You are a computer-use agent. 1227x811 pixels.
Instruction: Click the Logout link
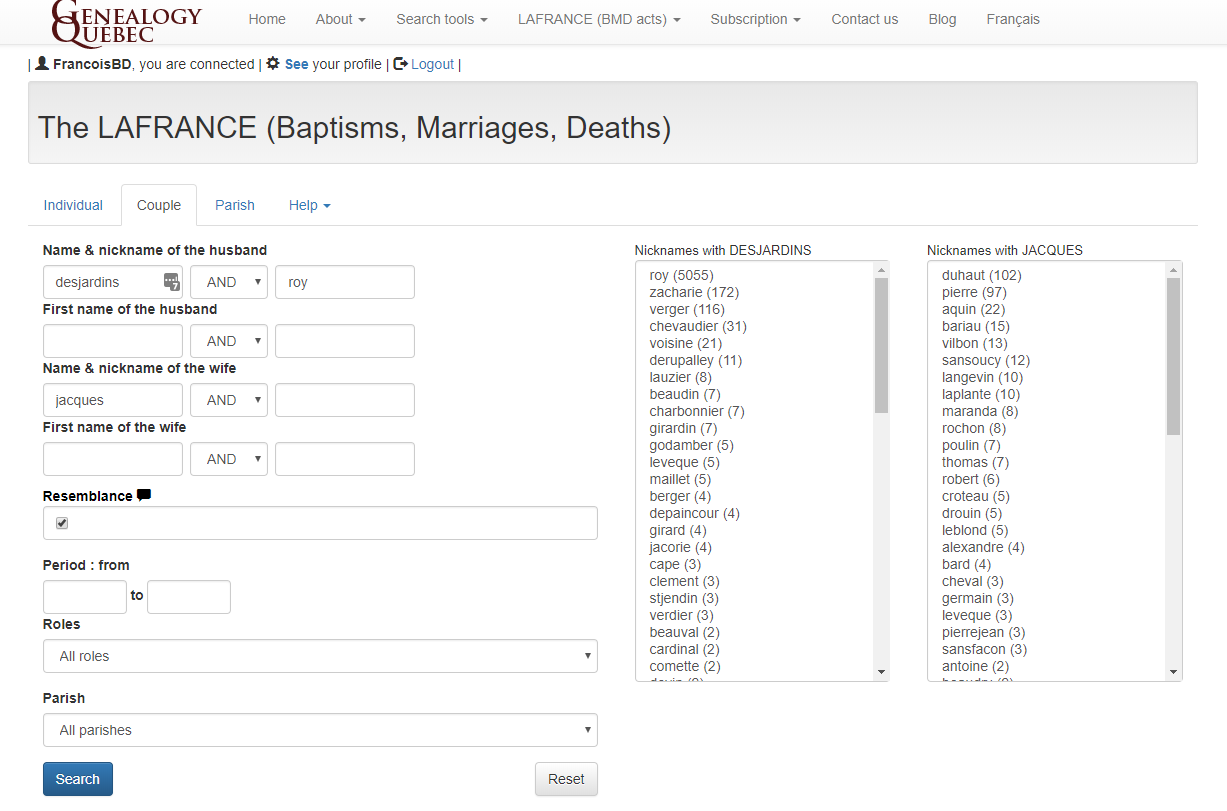(x=432, y=64)
